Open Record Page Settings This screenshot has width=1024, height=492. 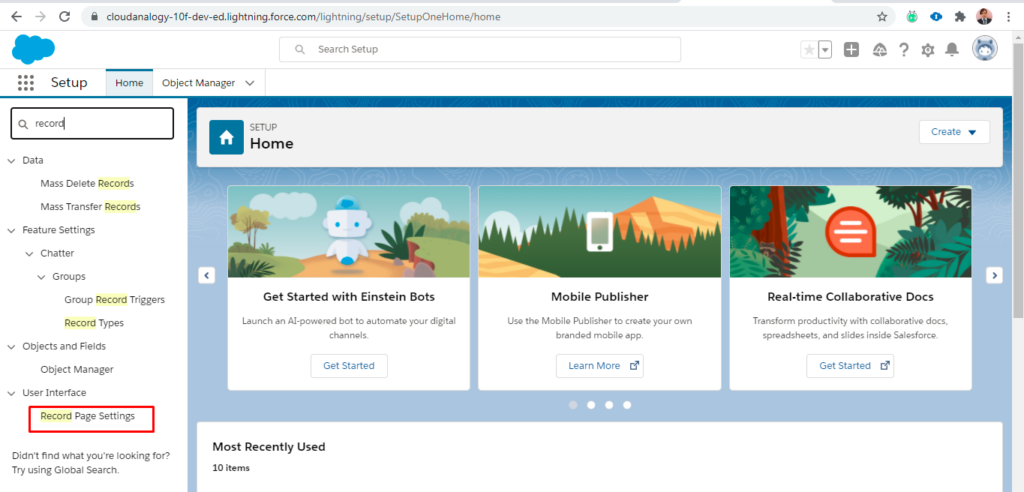pos(88,416)
